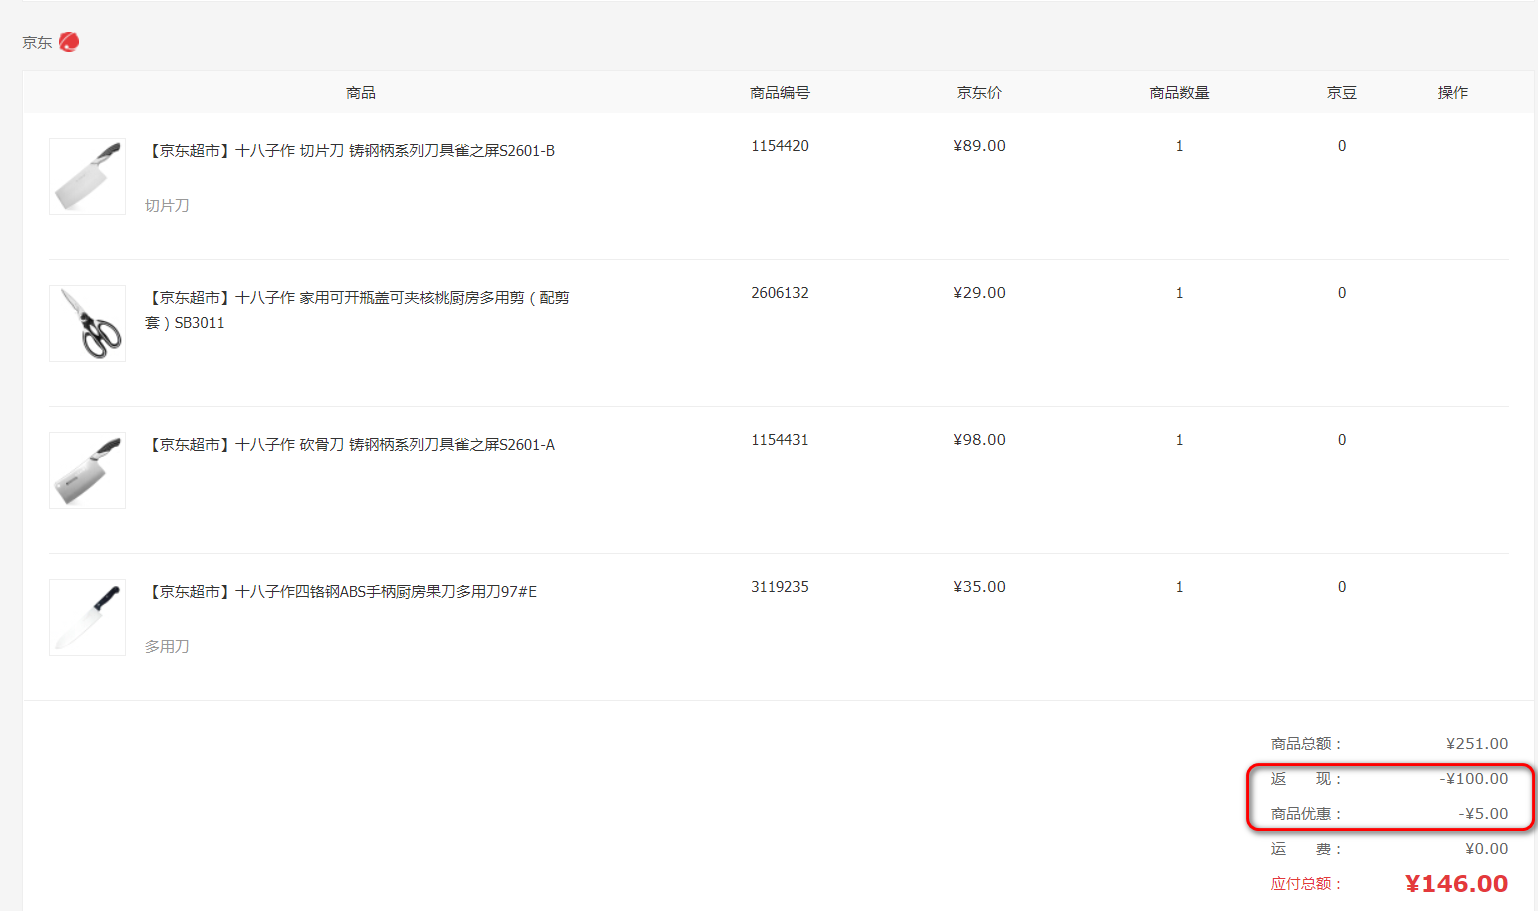1538x911 pixels.
Task: Click the price ¥35.00
Action: coord(979,587)
